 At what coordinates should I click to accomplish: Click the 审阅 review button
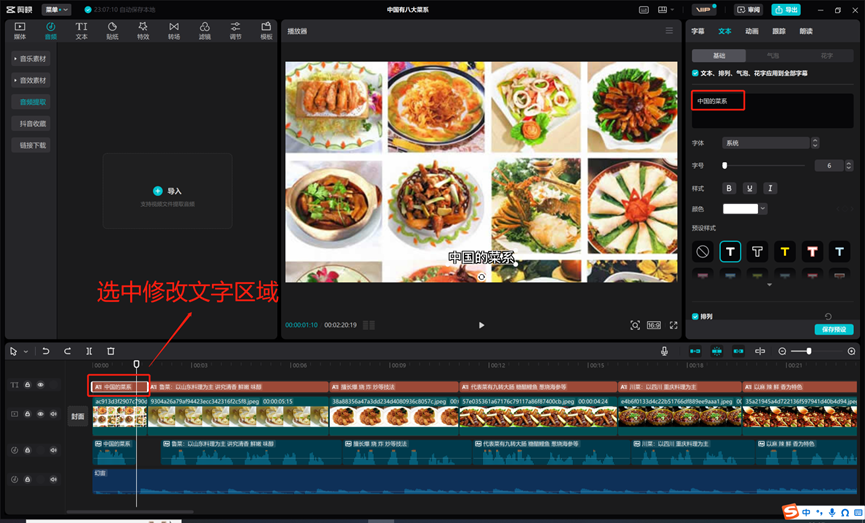point(748,10)
